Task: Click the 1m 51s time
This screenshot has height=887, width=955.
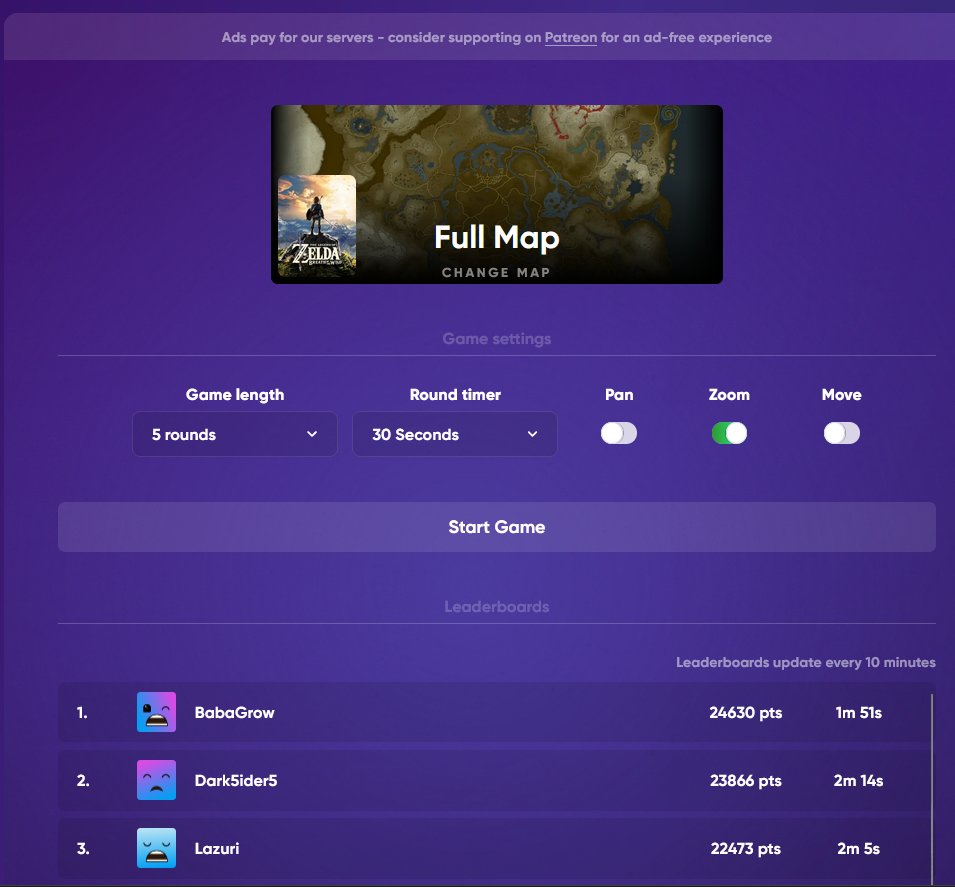Action: tap(858, 712)
